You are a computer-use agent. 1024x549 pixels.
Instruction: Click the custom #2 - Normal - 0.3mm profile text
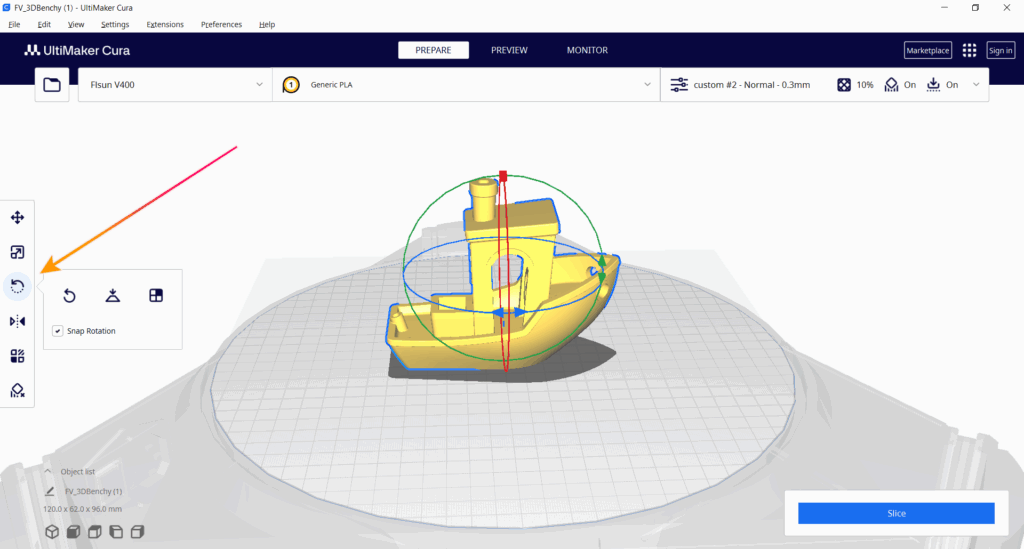pyautogui.click(x=752, y=85)
